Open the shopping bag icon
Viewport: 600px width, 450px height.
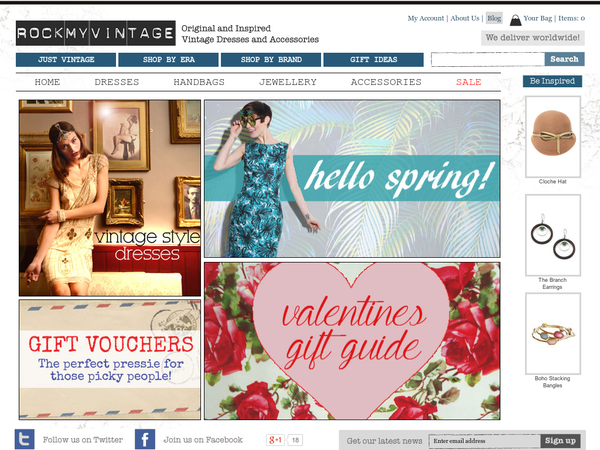tap(515, 20)
